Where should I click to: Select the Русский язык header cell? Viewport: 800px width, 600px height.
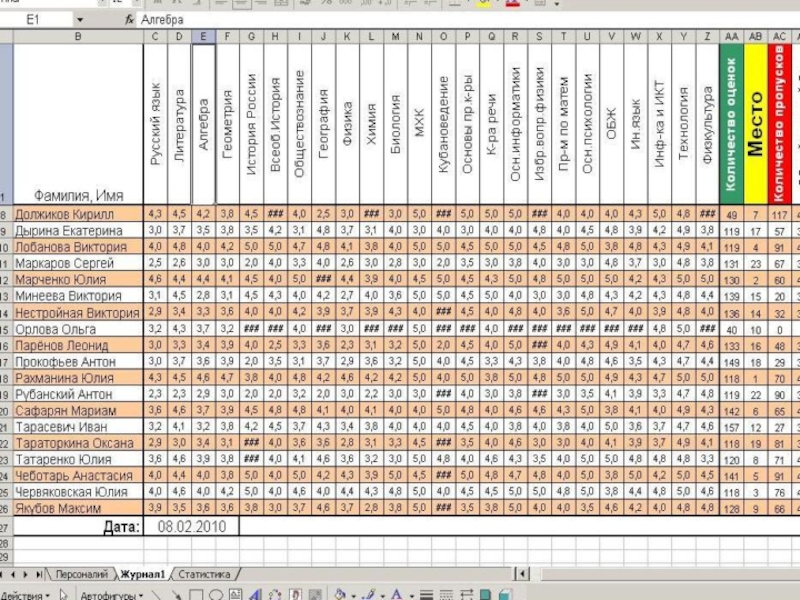155,124
